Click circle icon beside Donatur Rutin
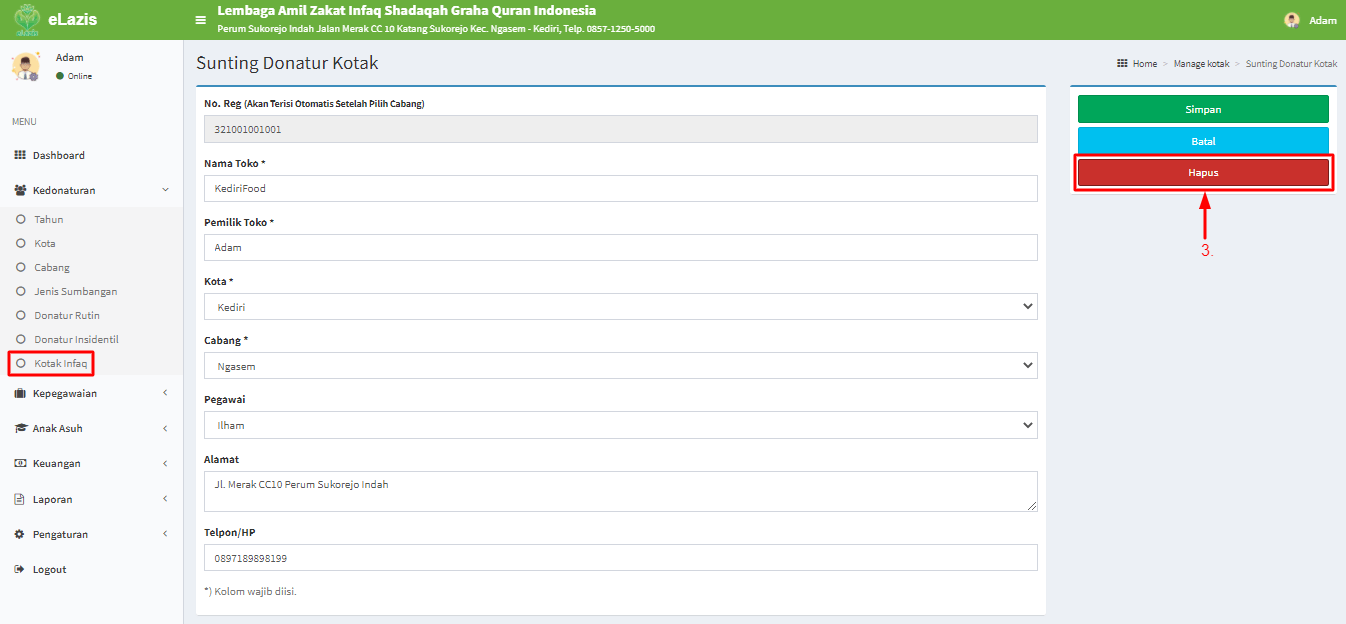The height and width of the screenshot is (624, 1346). click(x=21, y=315)
